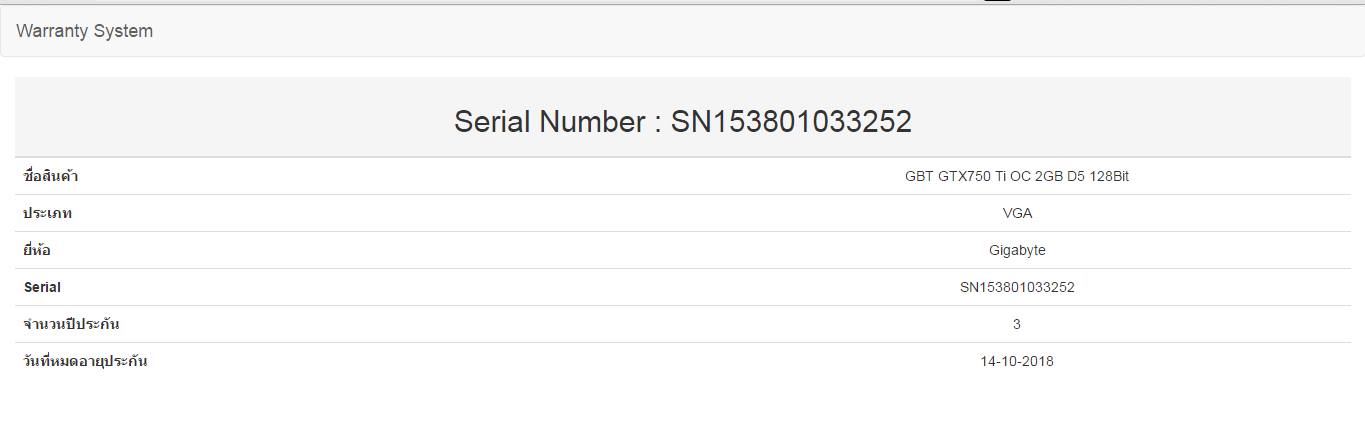Select the 14-10-2018 expiry date value
Viewport: 1365px width, 438px height.
[1017, 361]
